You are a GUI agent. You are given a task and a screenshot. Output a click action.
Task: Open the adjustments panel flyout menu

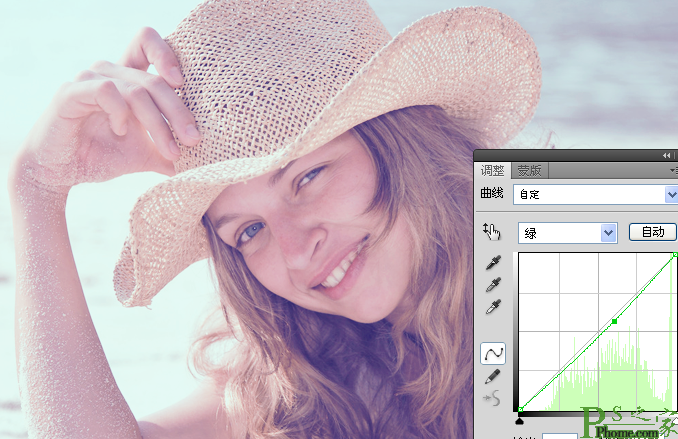click(x=674, y=171)
